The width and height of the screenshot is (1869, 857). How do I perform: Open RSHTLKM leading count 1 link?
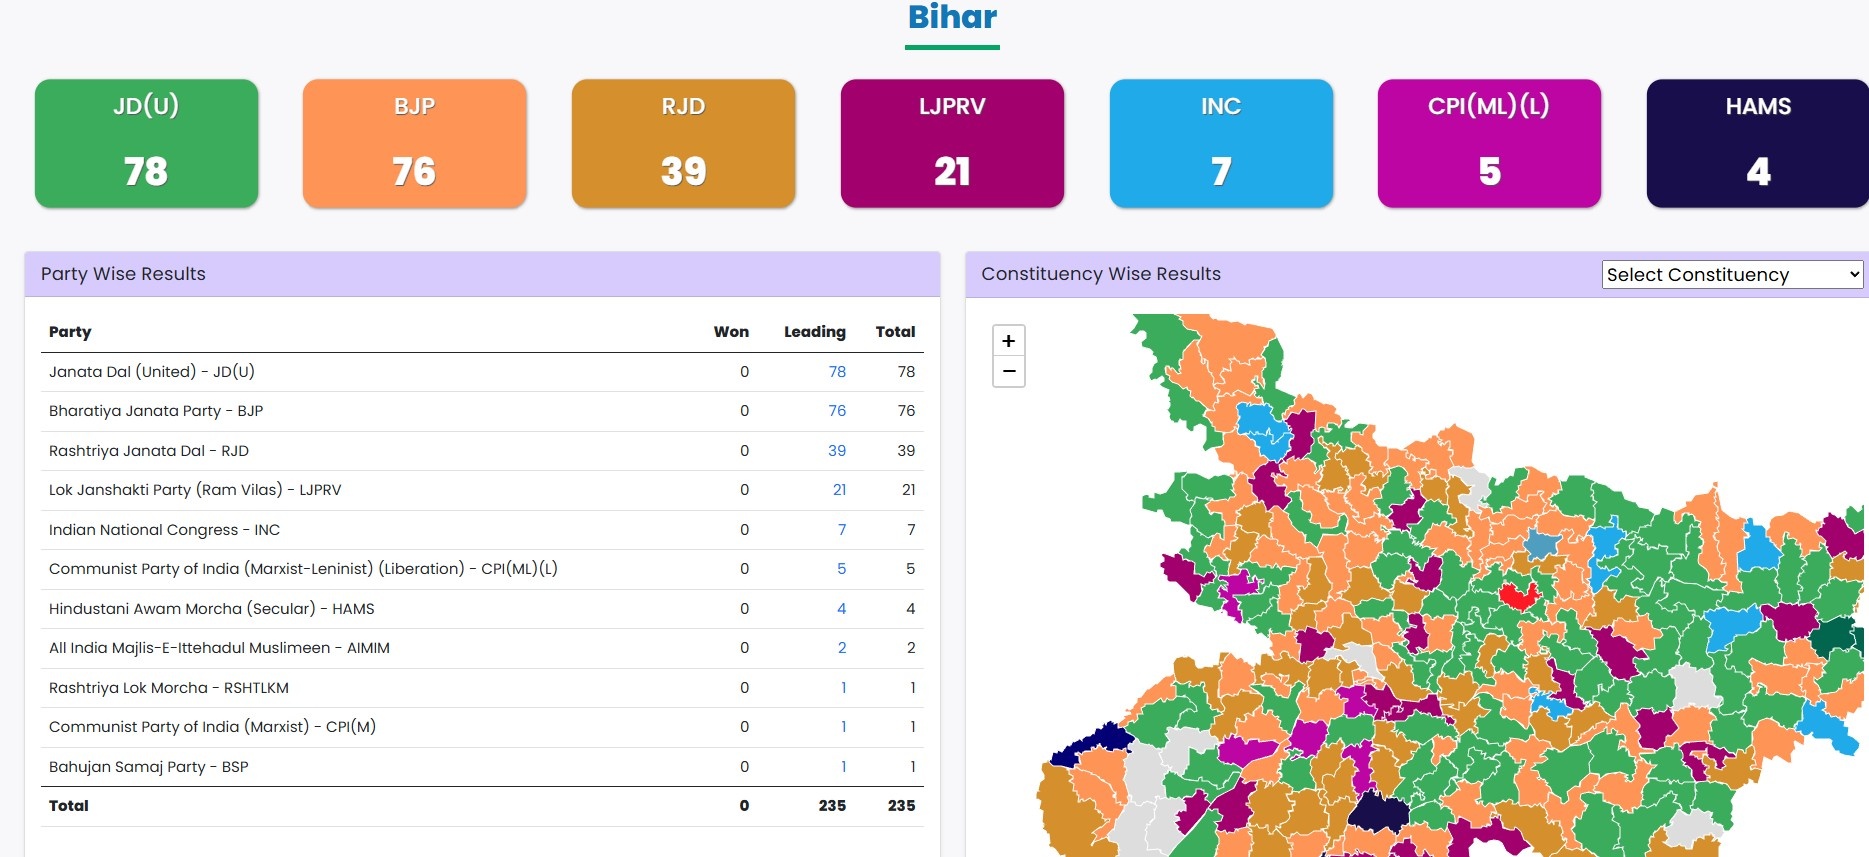[x=844, y=688]
